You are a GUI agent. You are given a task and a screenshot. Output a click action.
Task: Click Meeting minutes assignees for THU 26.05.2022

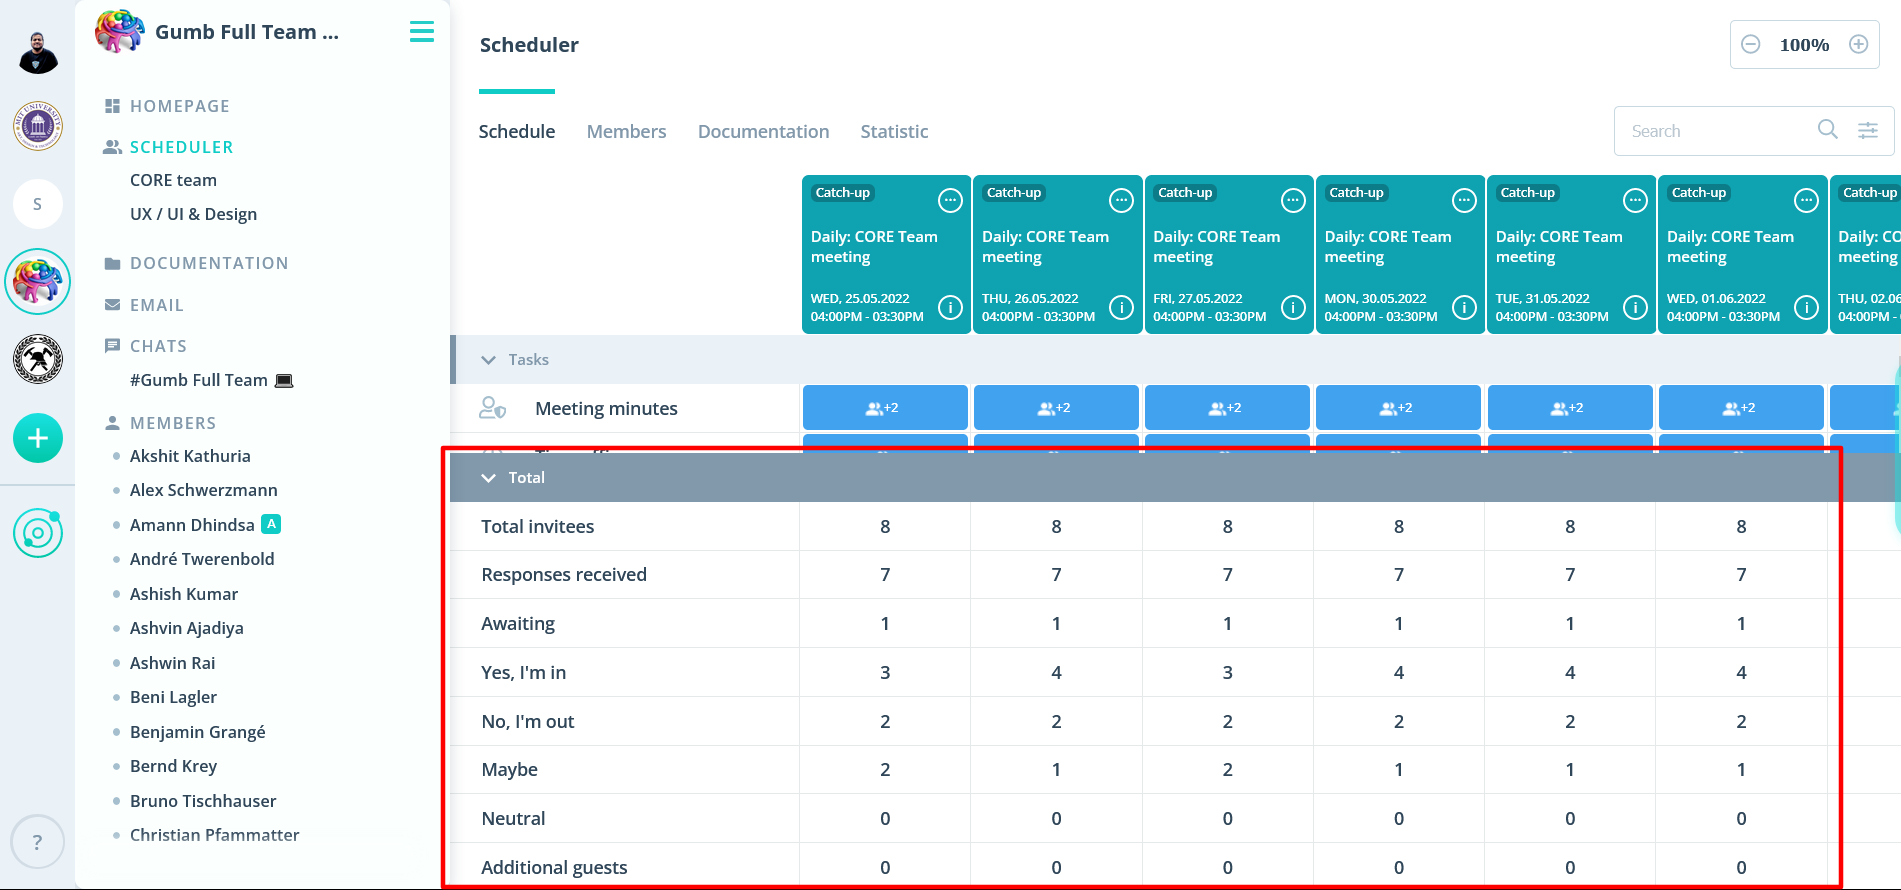pyautogui.click(x=1056, y=408)
